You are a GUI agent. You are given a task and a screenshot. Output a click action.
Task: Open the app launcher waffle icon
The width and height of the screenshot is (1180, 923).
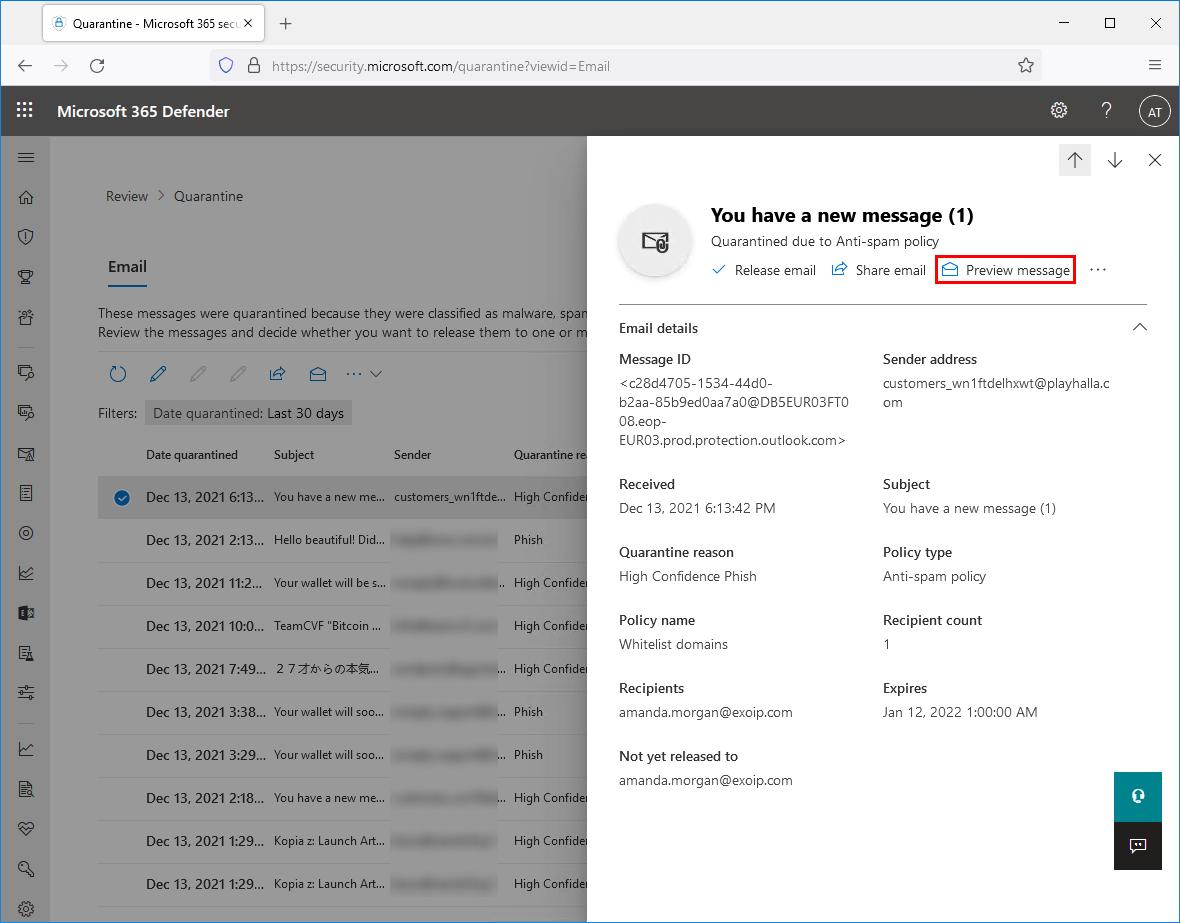coord(25,111)
